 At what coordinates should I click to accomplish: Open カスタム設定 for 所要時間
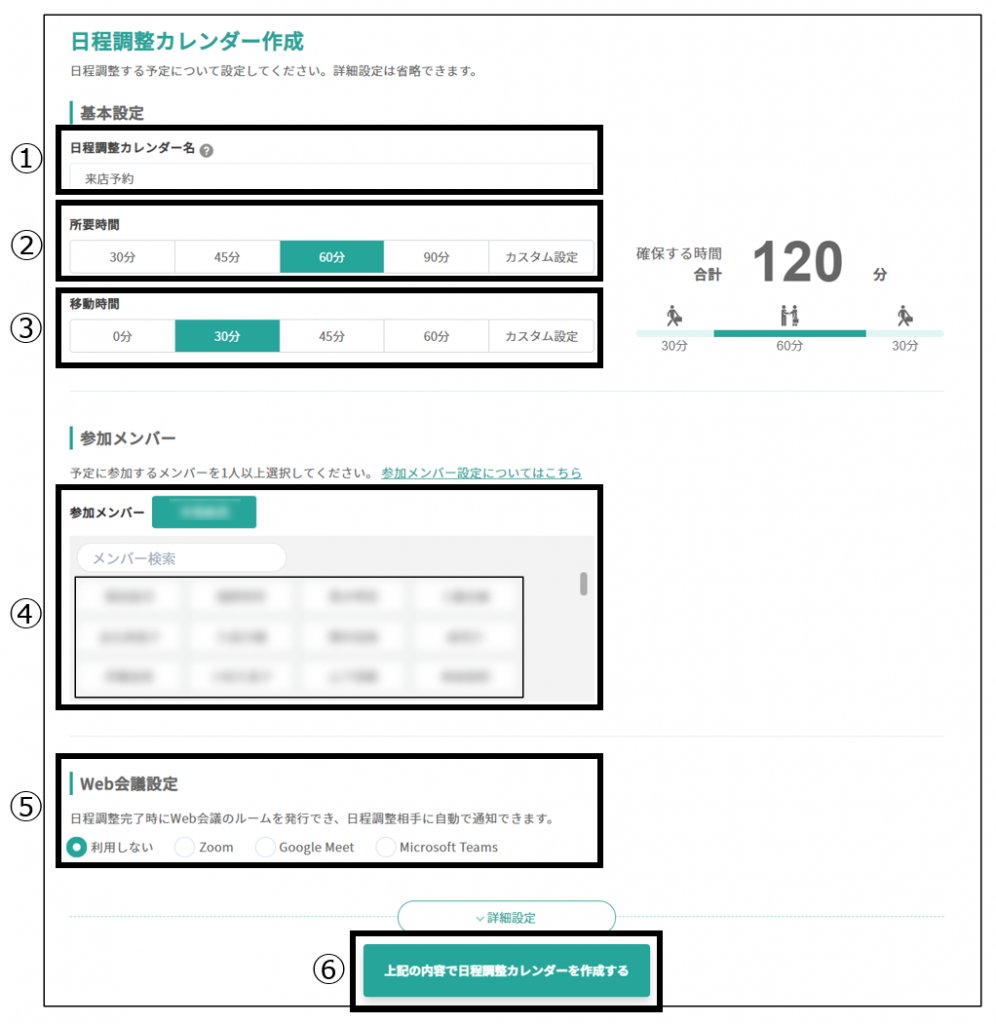[x=540, y=257]
